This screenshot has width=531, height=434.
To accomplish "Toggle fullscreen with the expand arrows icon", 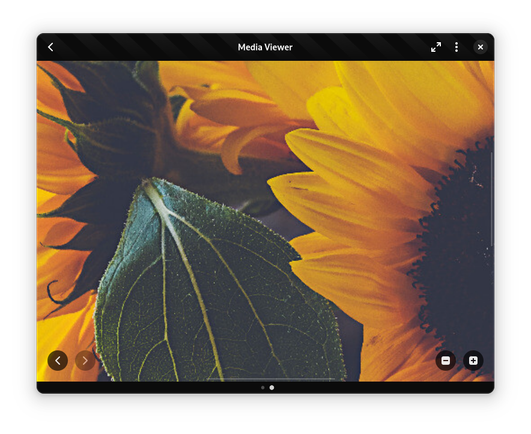I will (436, 47).
